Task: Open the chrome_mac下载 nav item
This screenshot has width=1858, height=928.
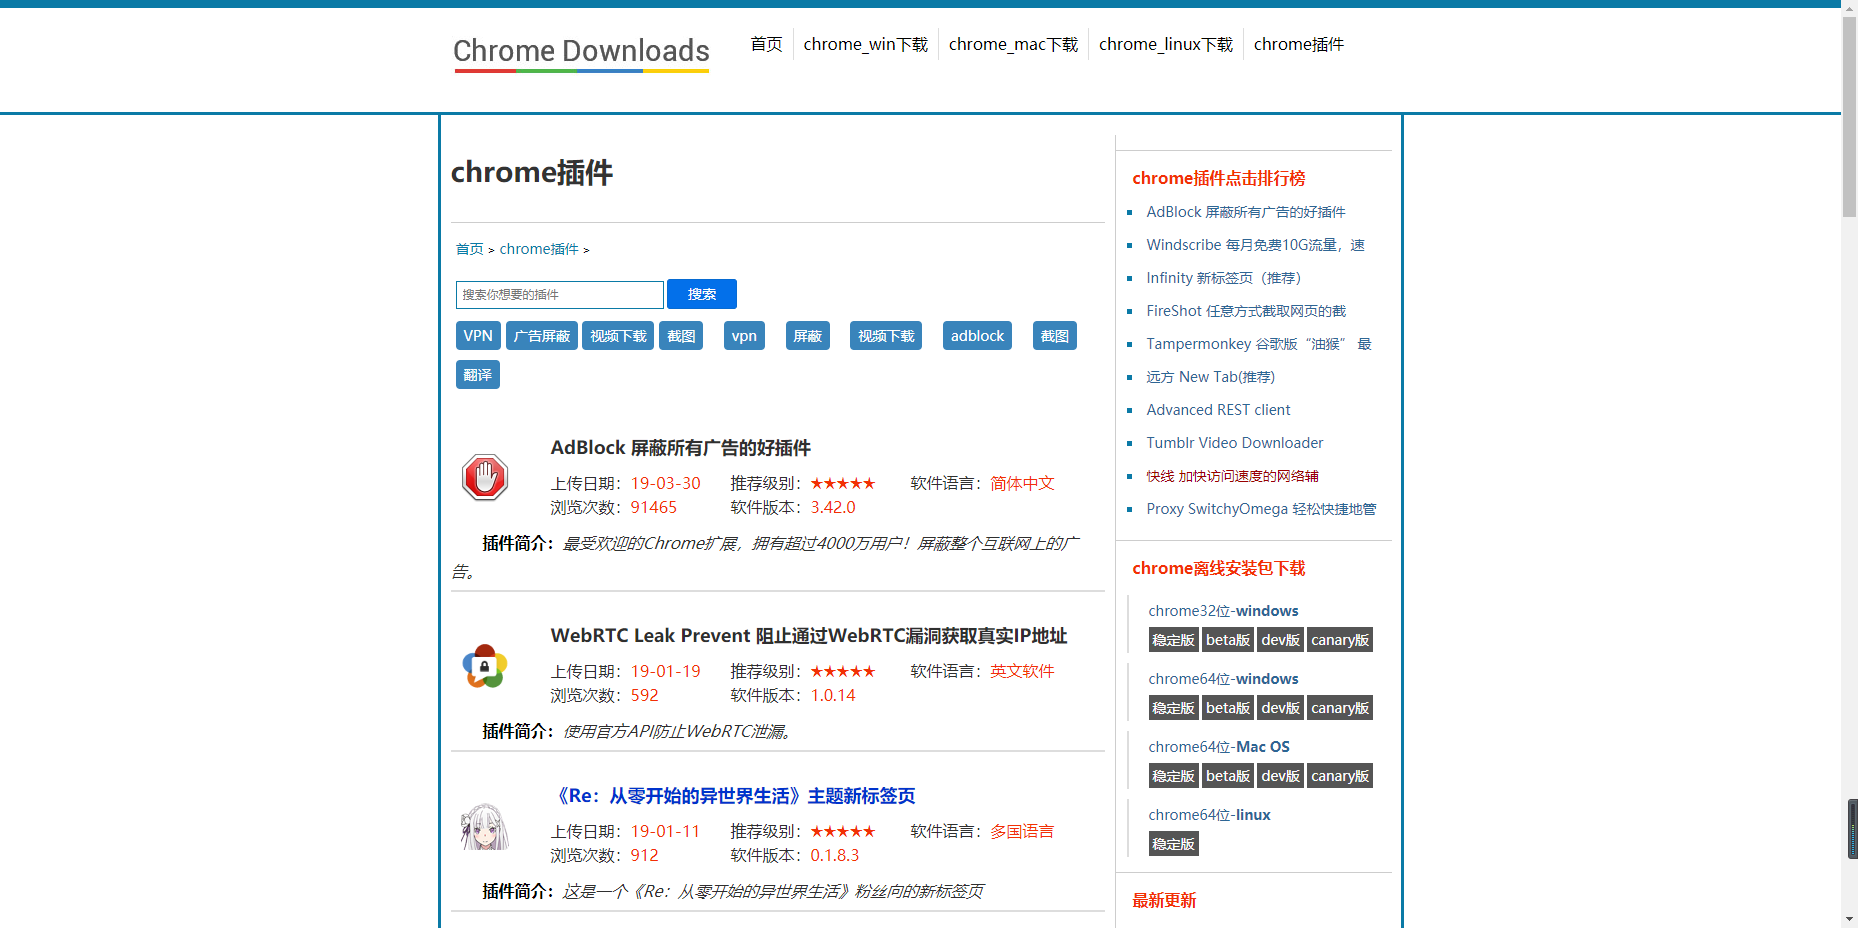Action: click(1013, 44)
